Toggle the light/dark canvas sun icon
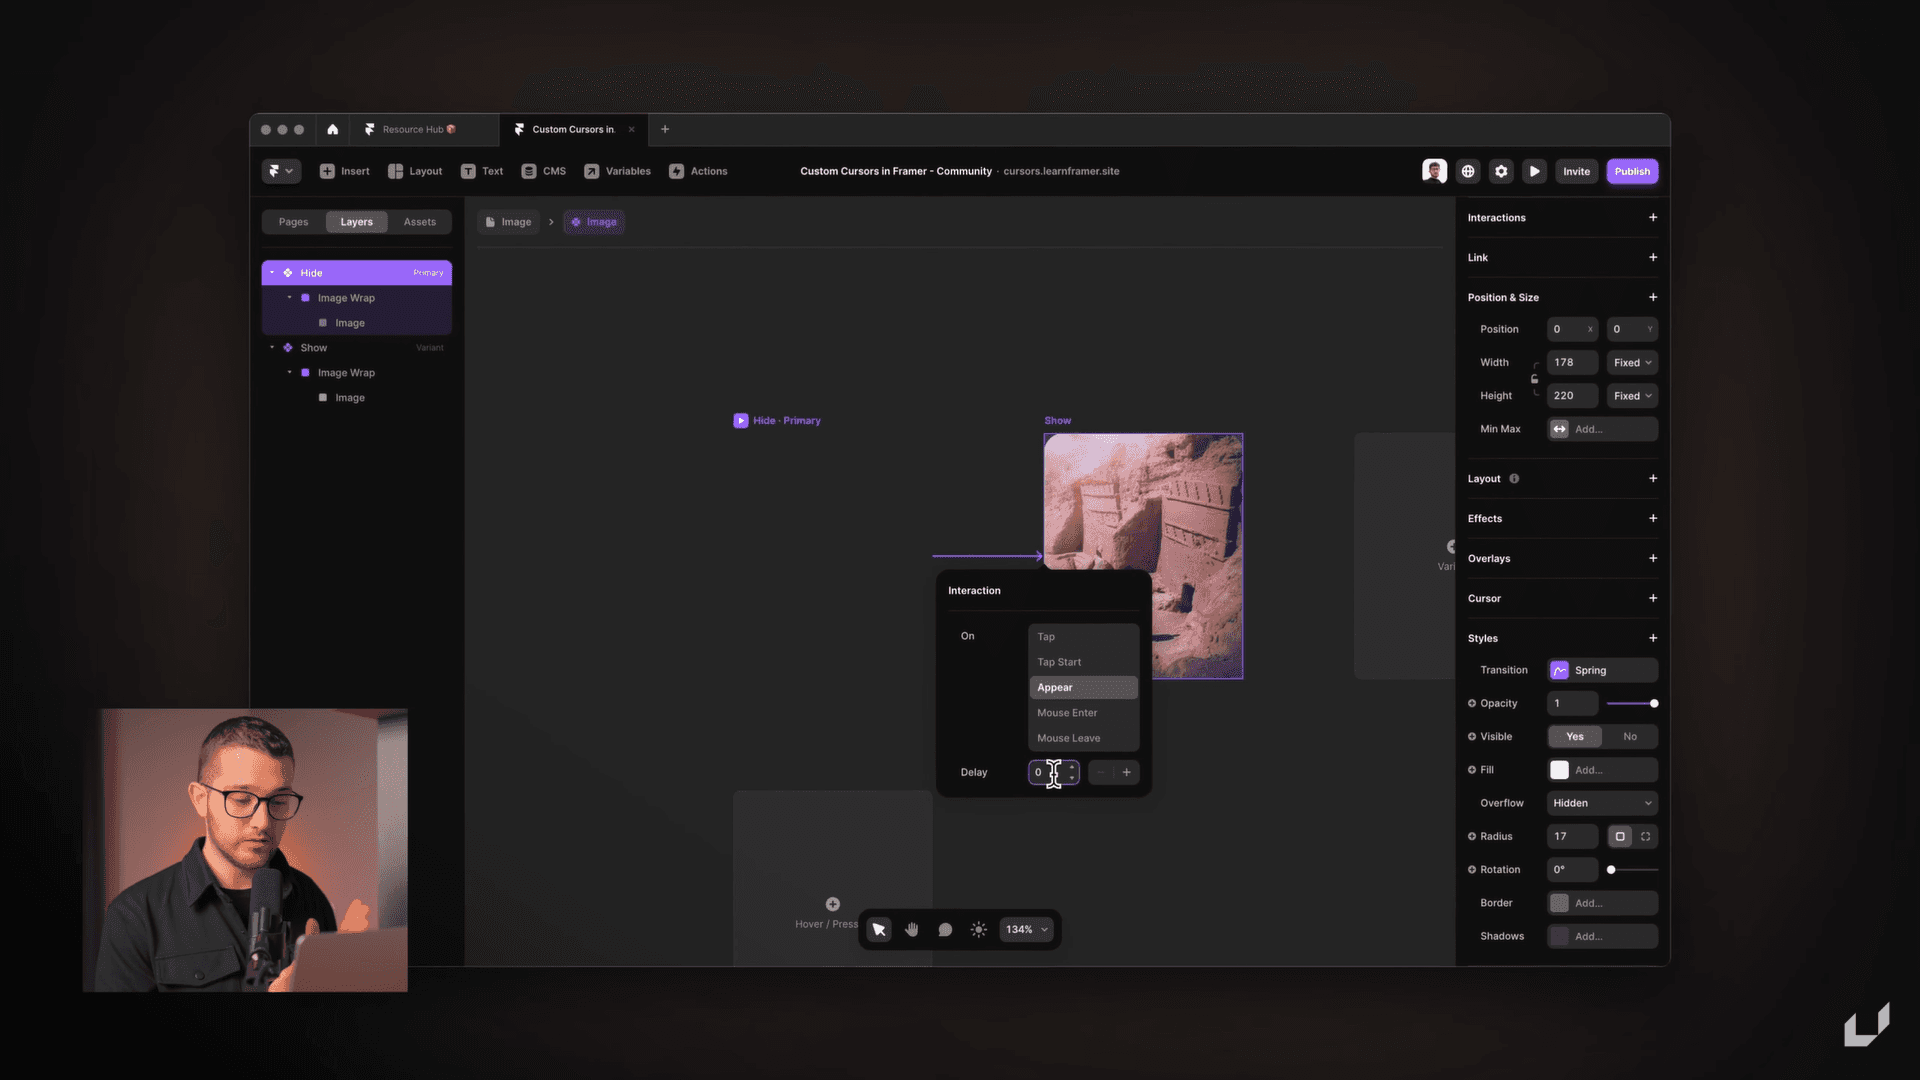Image resolution: width=1920 pixels, height=1080 pixels. click(x=978, y=930)
